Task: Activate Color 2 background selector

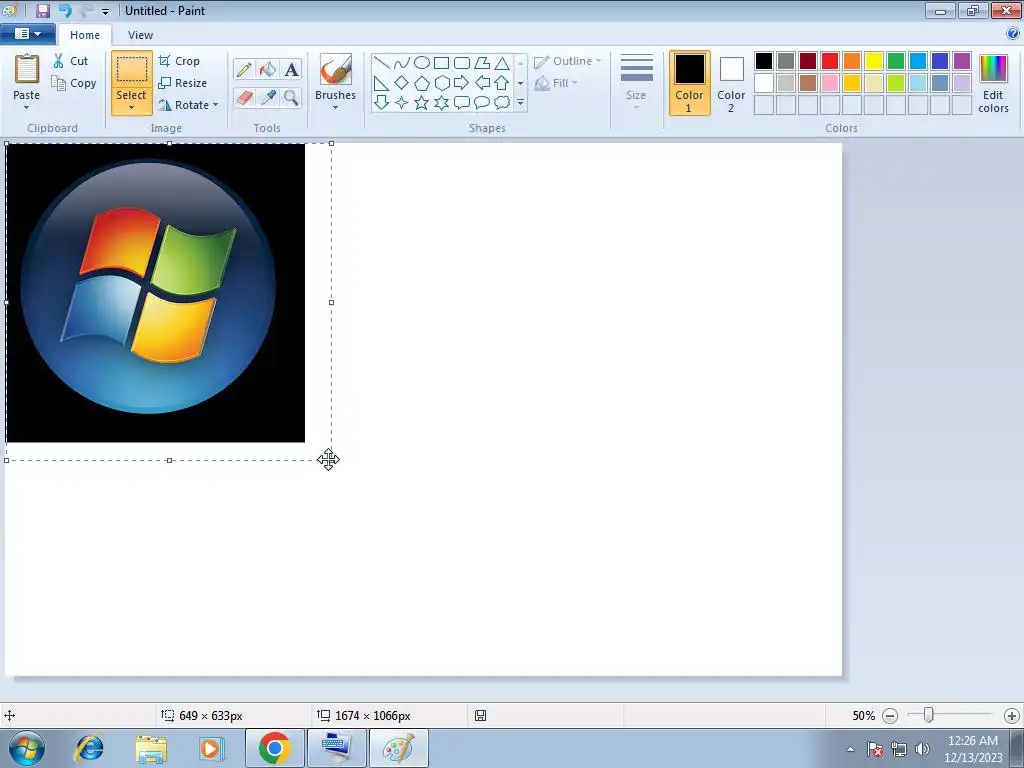Action: 731,83
